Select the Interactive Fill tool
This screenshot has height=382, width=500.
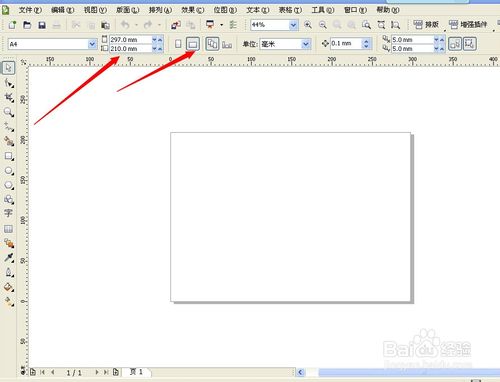9,302
